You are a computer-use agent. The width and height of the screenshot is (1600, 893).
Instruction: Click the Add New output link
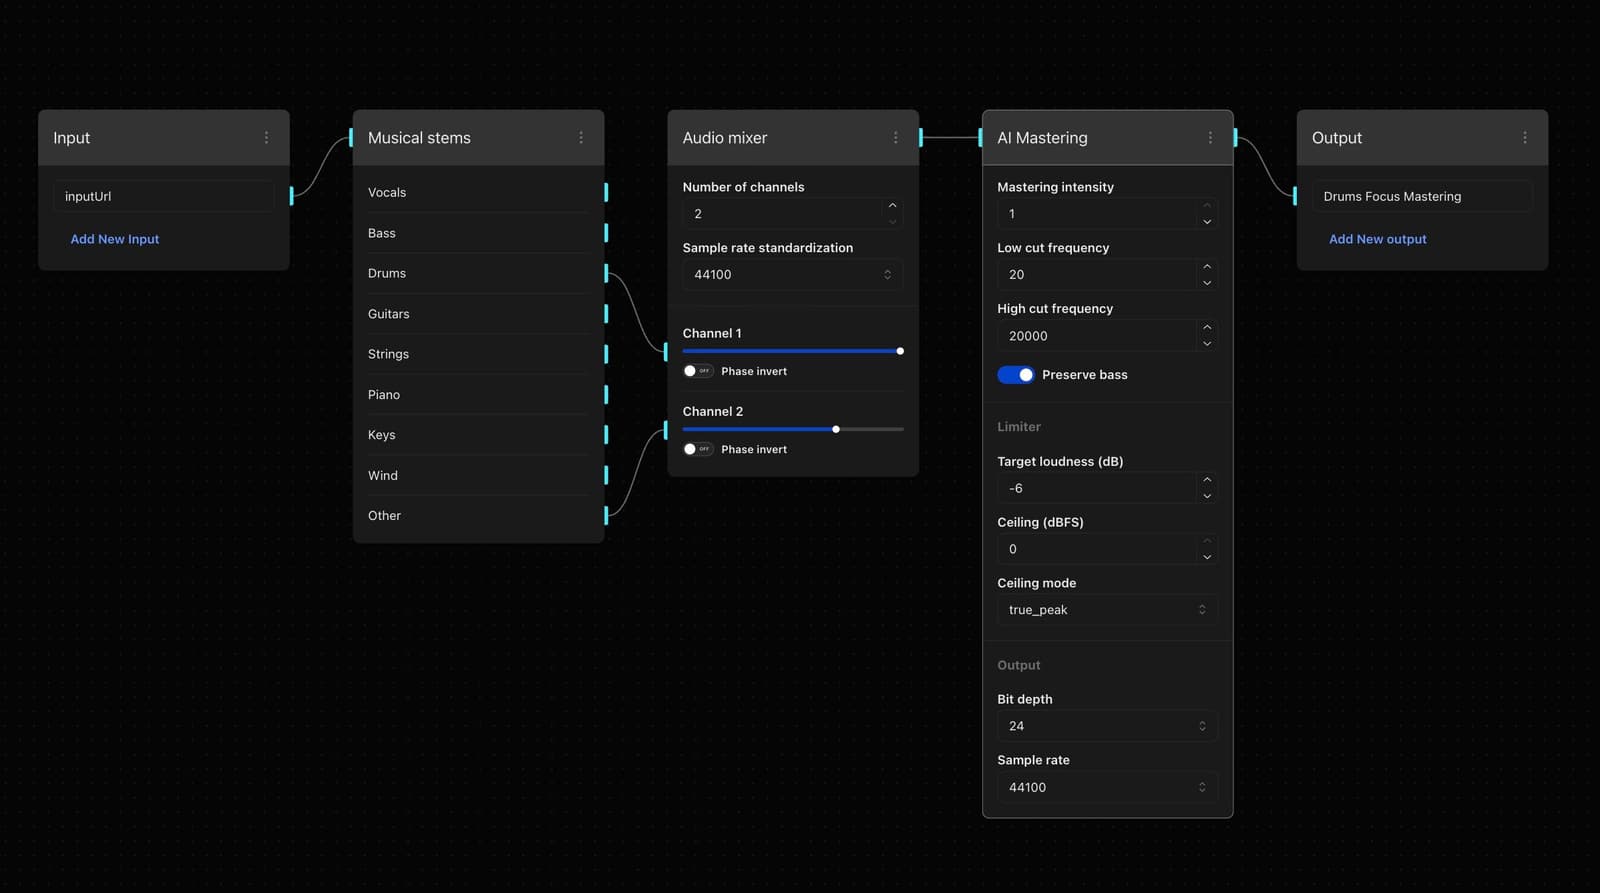click(1377, 239)
